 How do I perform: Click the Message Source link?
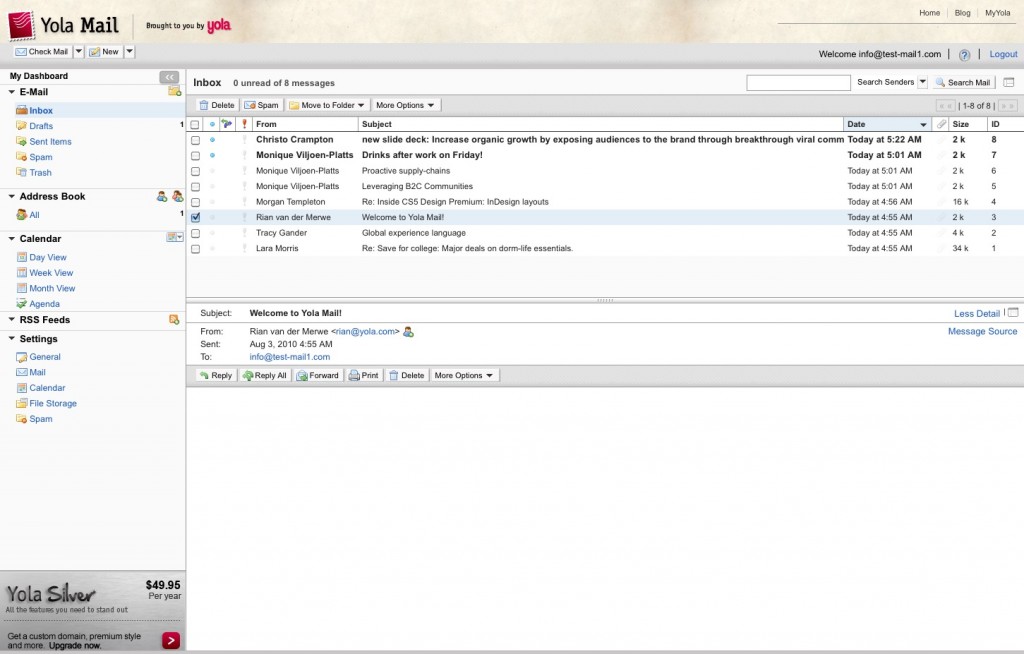(982, 331)
